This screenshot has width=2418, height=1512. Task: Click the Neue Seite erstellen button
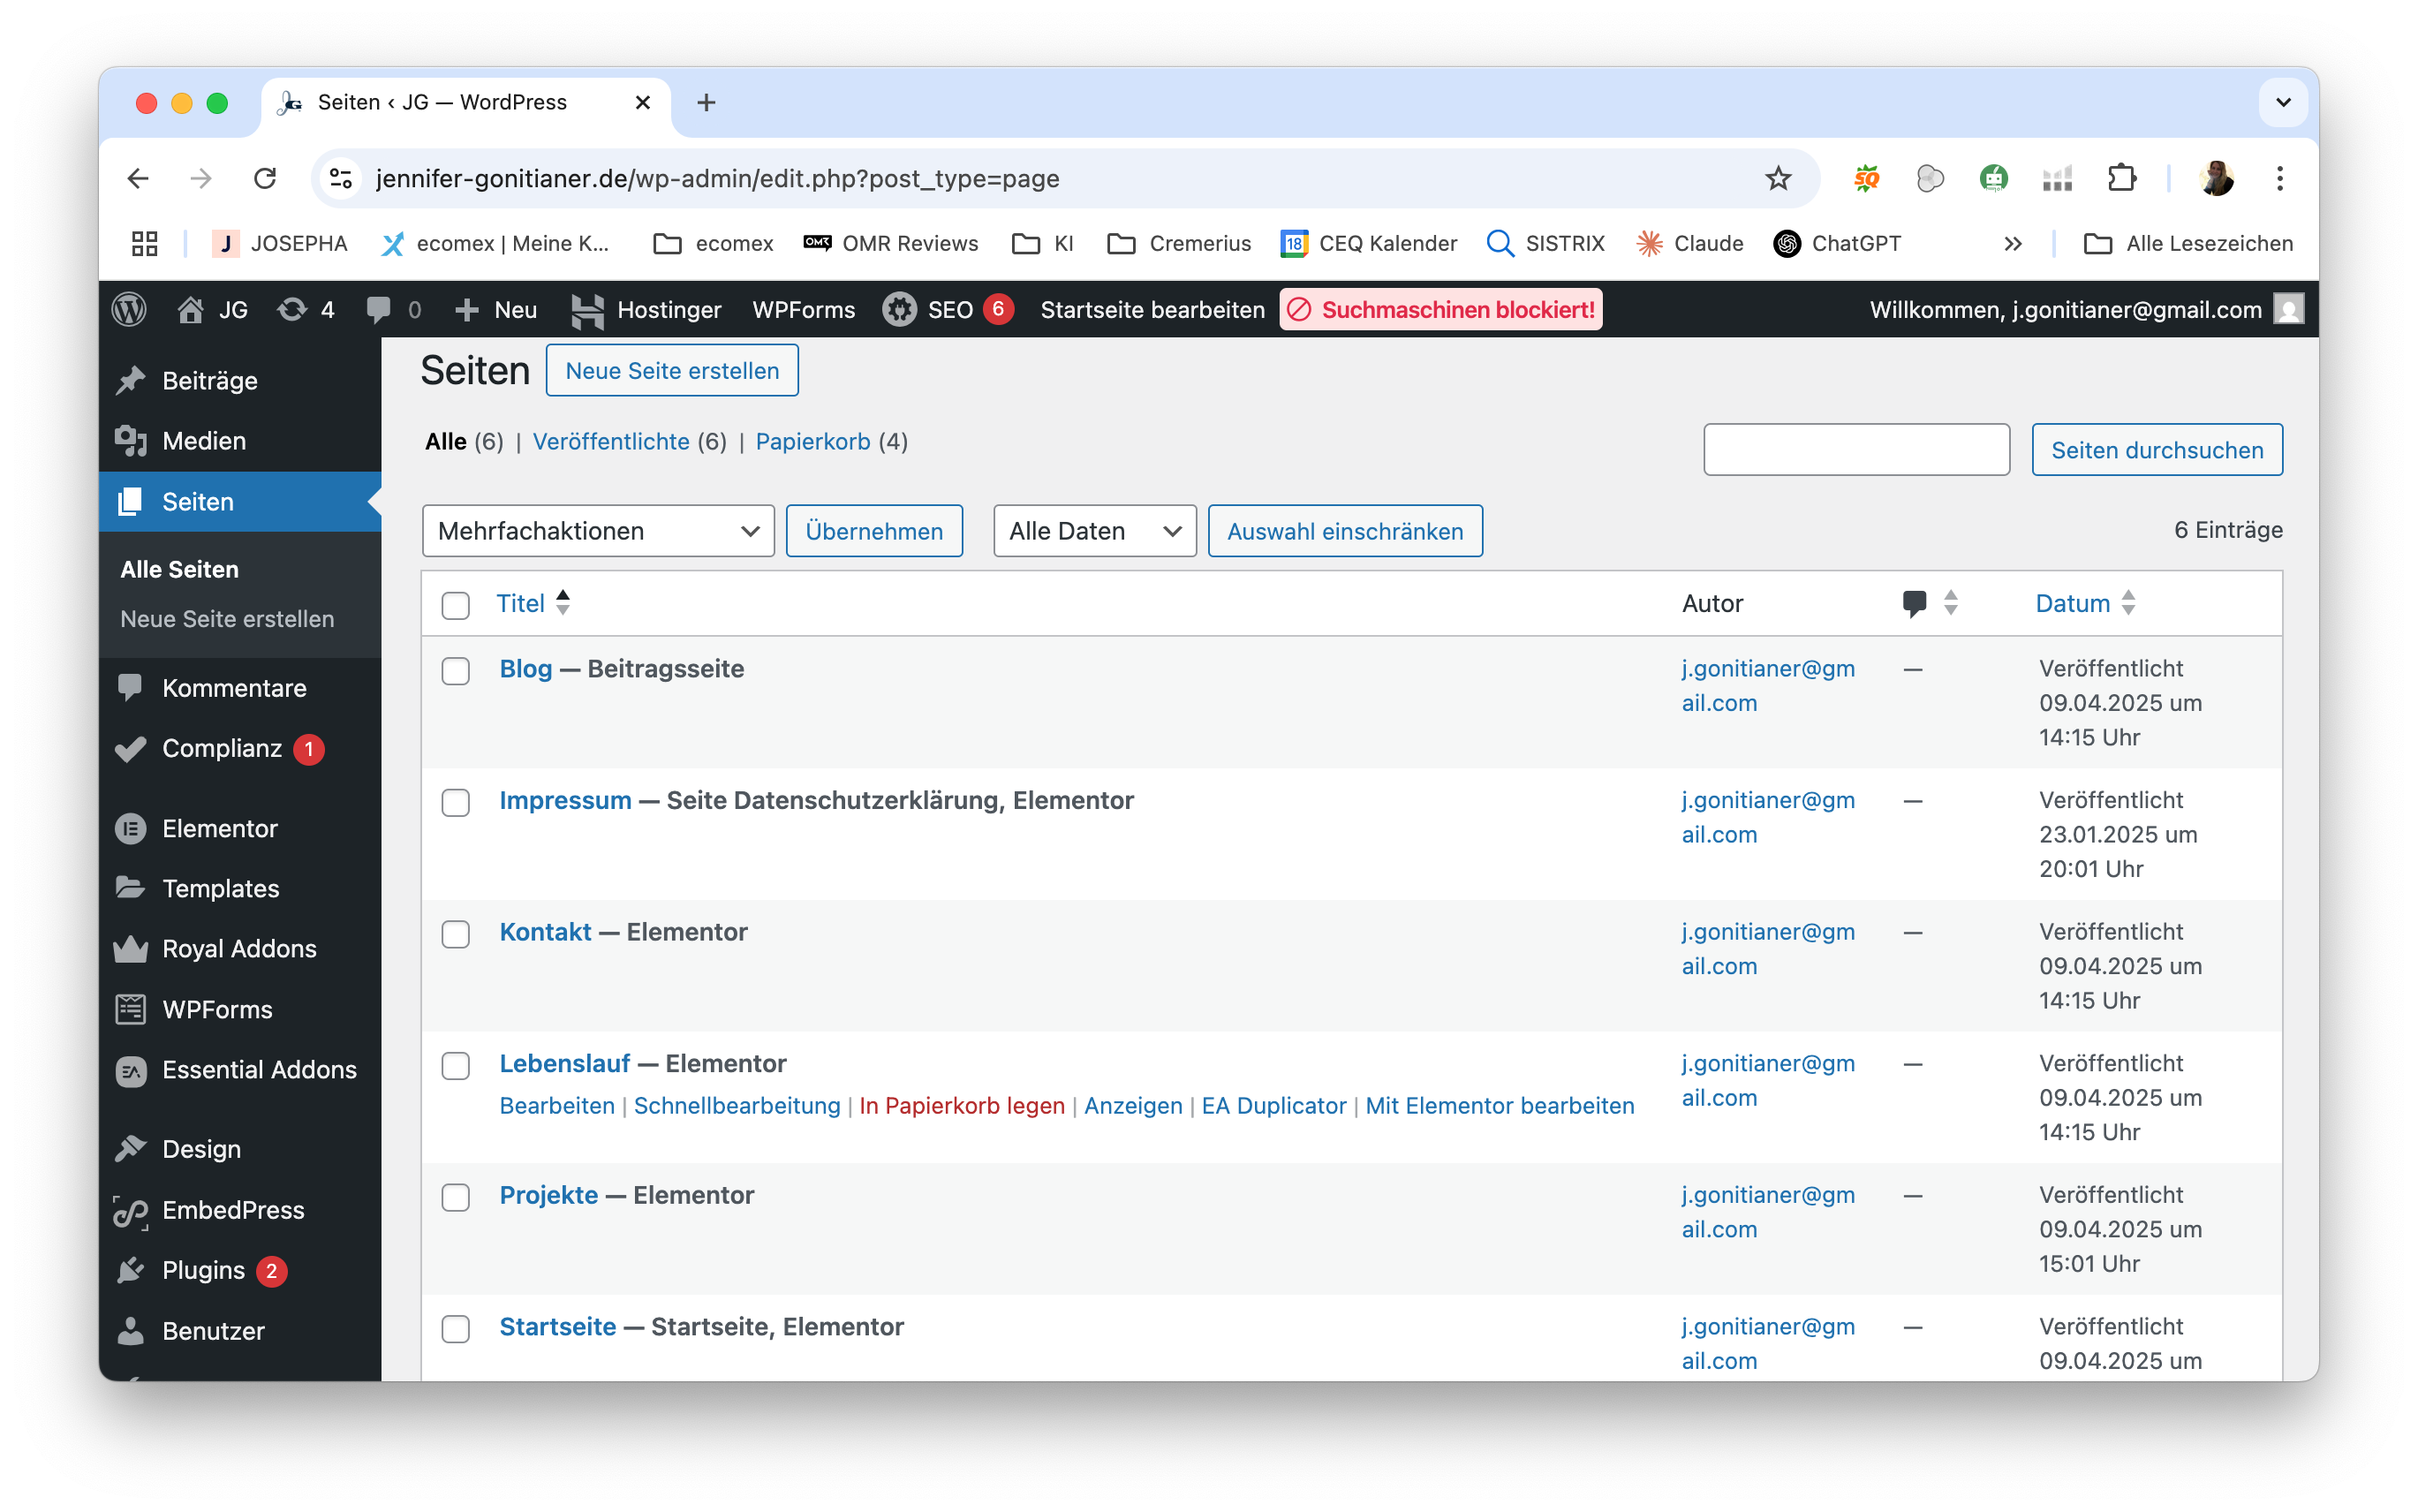coord(671,370)
